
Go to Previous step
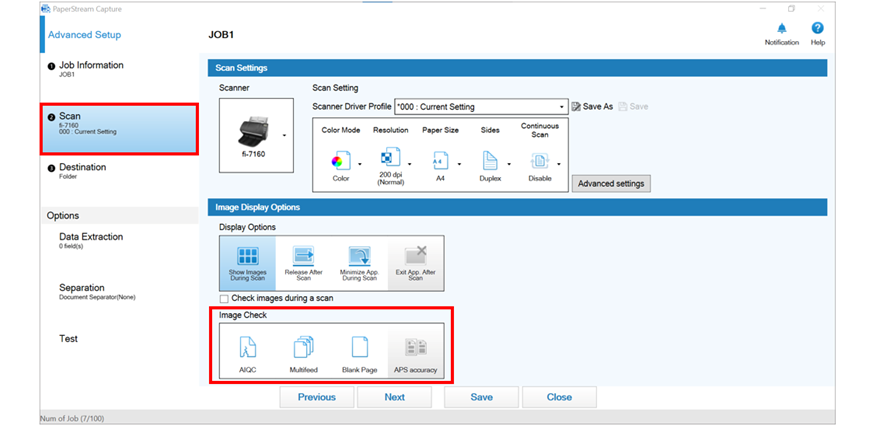317,397
